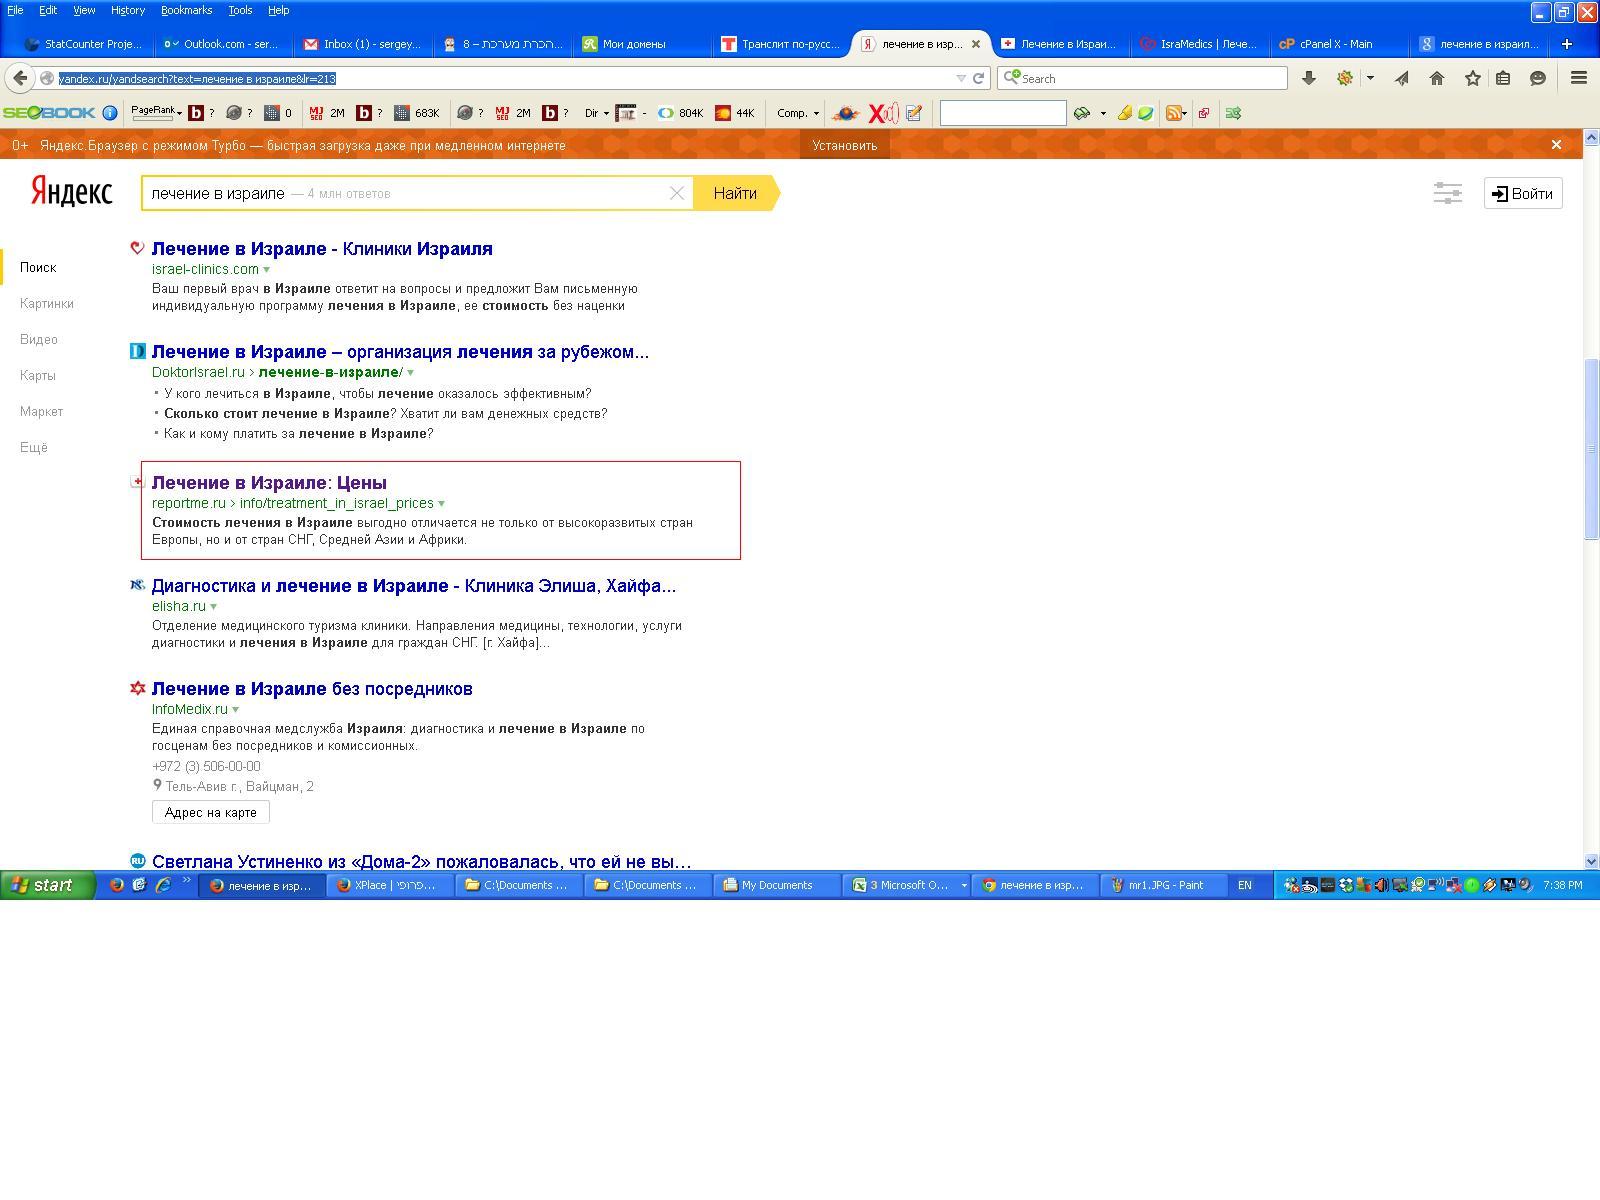1600x1200 pixels.
Task: Go to Firefox home page icon
Action: click(x=1437, y=78)
